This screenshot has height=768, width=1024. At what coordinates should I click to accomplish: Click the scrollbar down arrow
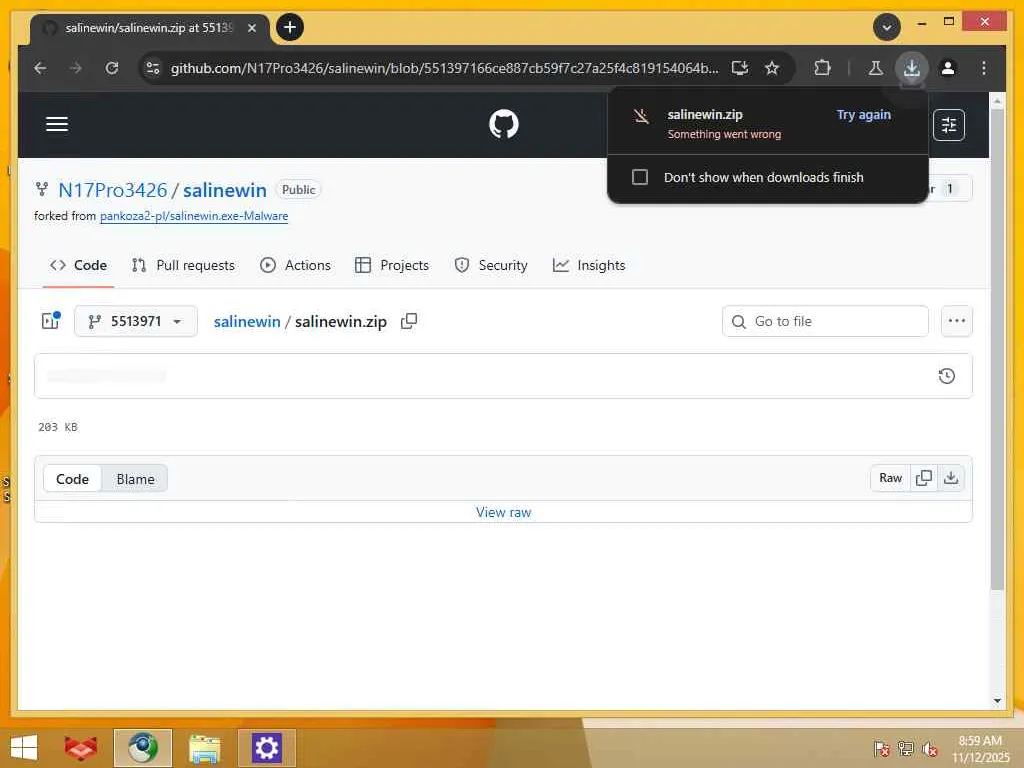[997, 701]
